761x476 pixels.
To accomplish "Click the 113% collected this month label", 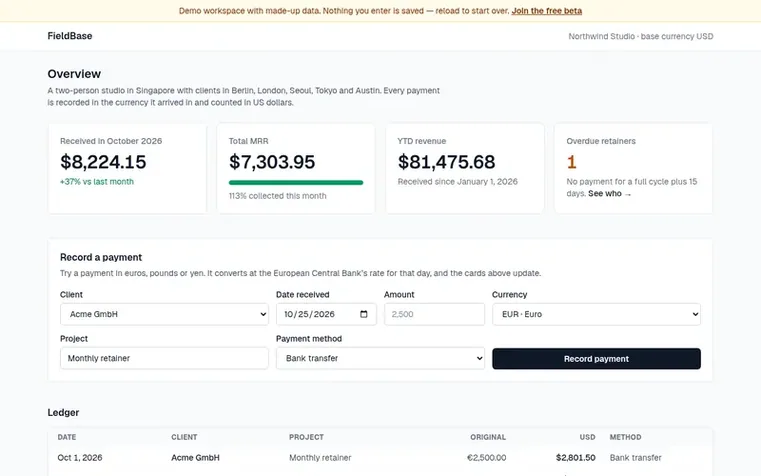I will 278,196.
